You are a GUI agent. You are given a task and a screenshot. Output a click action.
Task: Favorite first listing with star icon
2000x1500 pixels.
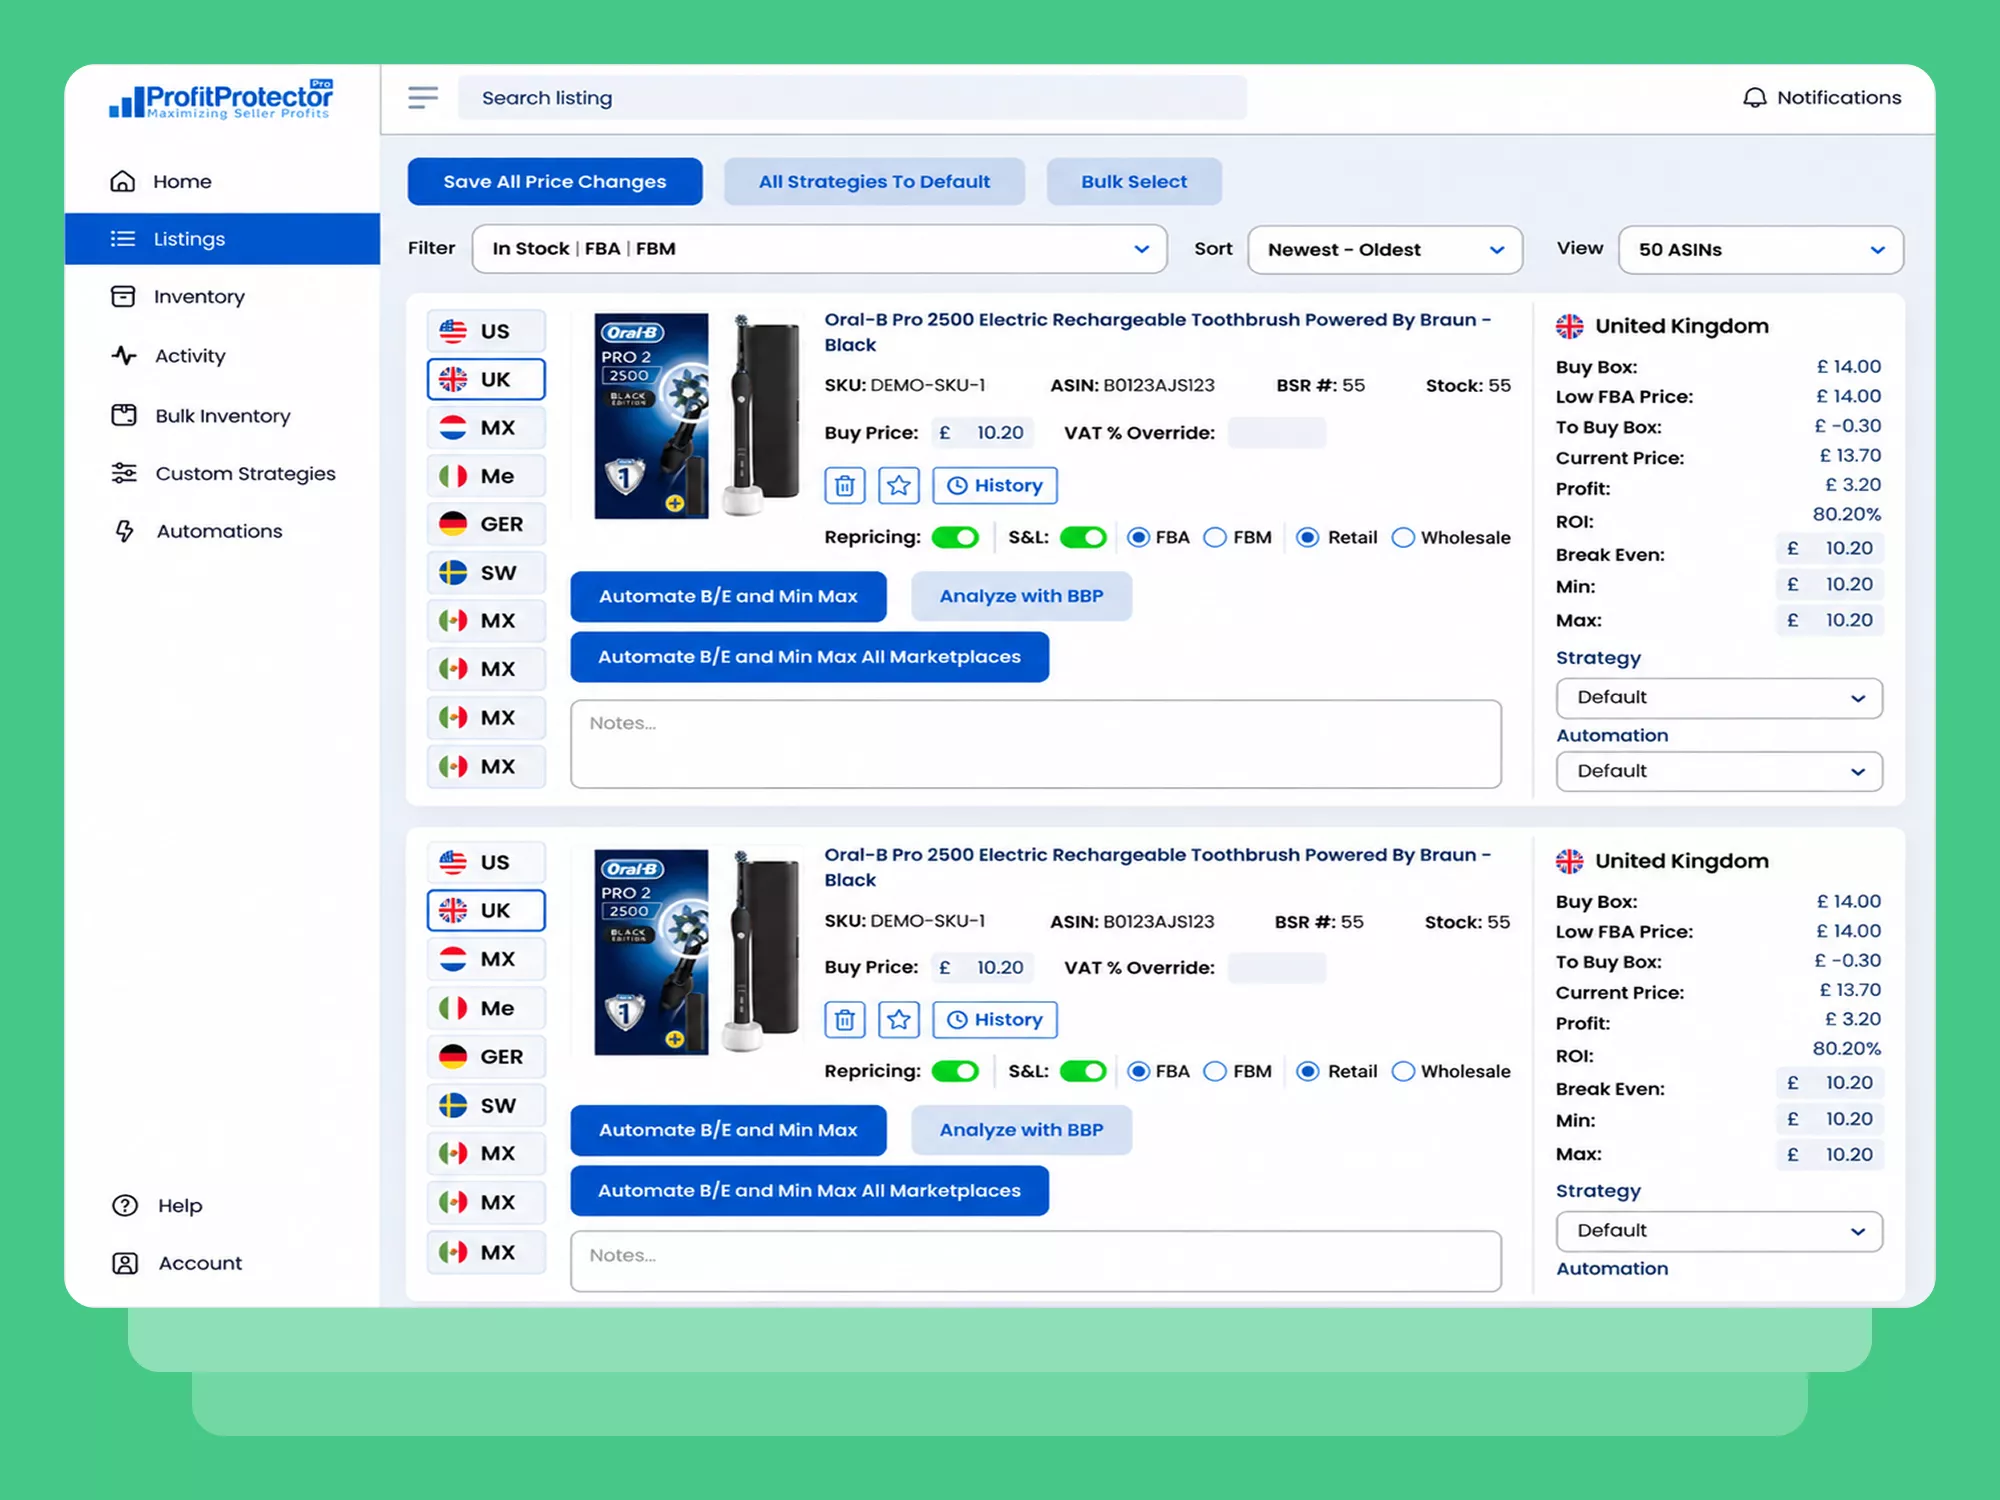tap(899, 485)
